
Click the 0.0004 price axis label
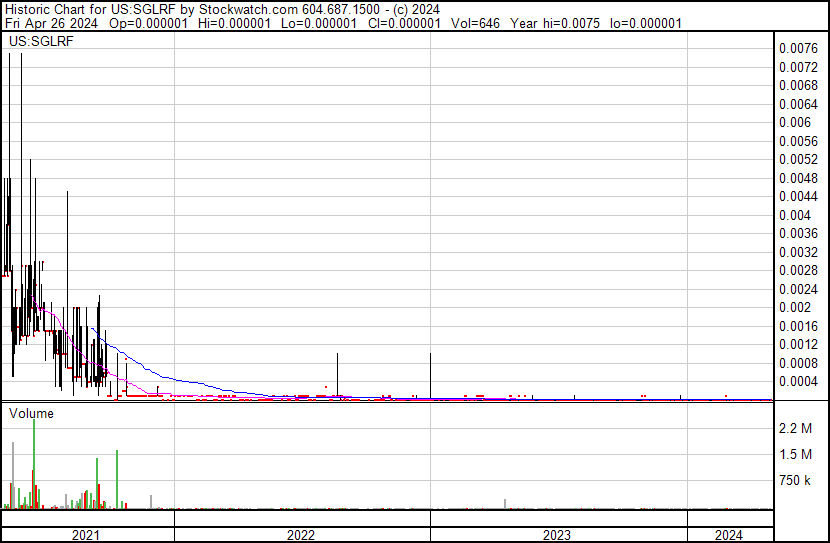click(x=798, y=381)
